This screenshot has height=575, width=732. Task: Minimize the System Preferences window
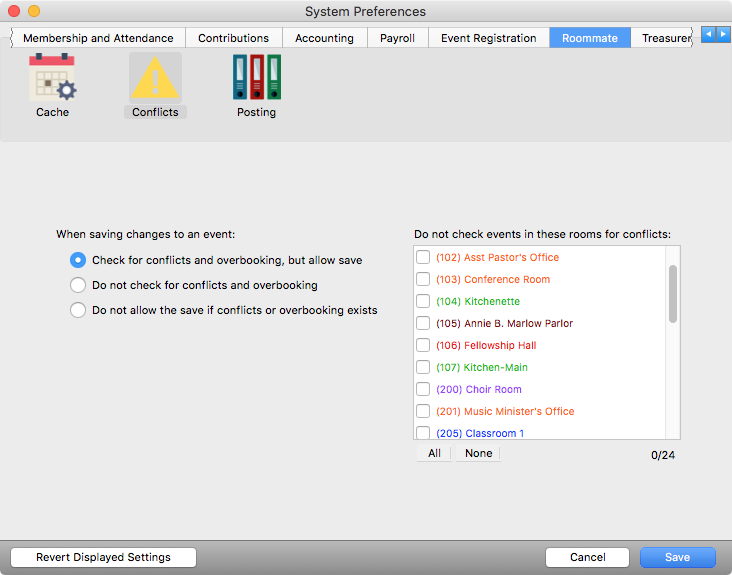click(34, 11)
